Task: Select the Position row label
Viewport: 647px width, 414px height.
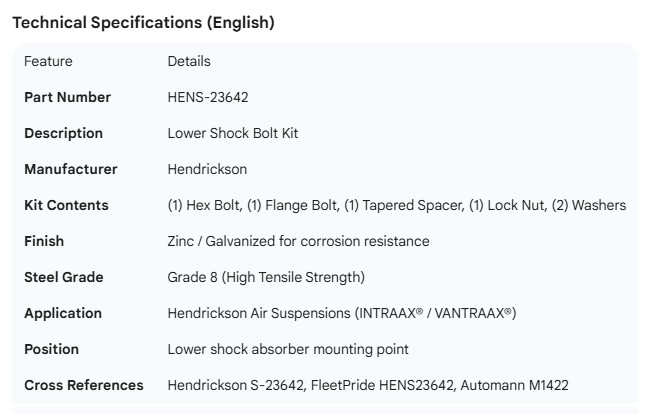Action: [x=51, y=349]
